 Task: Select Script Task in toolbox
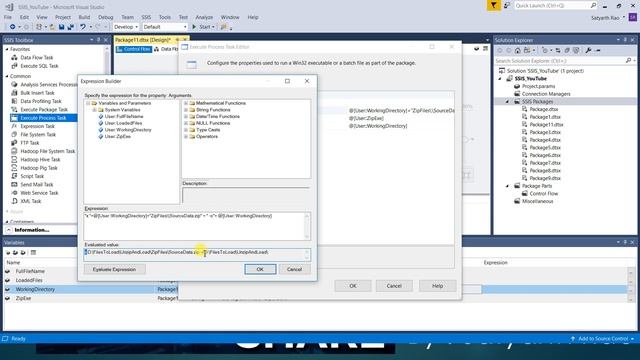coord(32,176)
